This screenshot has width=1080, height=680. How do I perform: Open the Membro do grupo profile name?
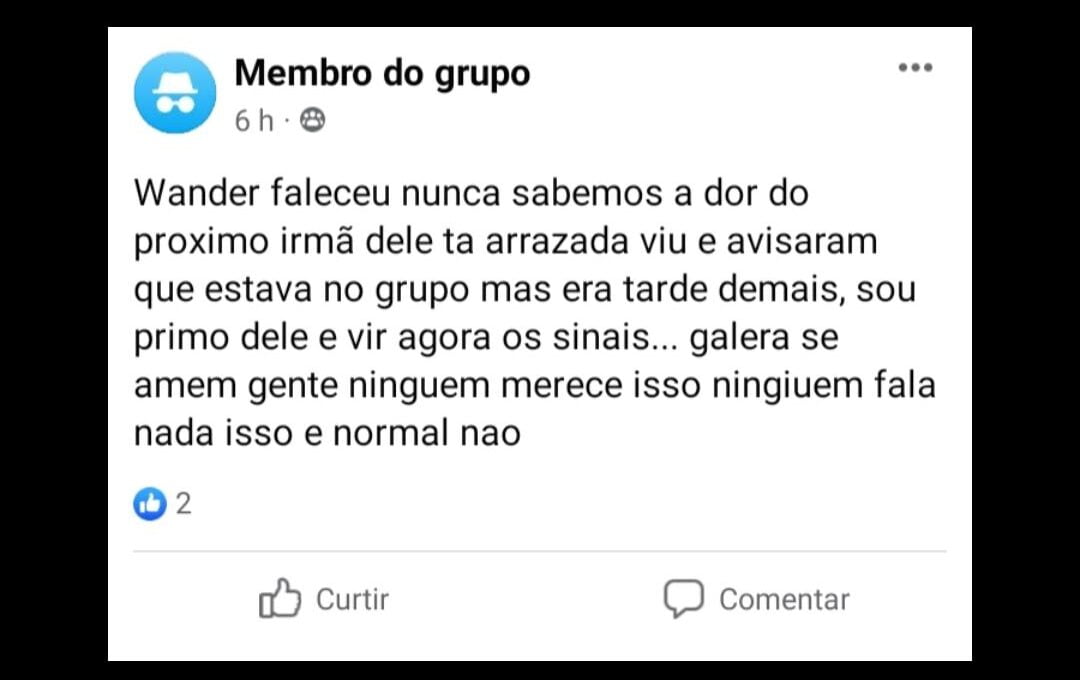[382, 73]
